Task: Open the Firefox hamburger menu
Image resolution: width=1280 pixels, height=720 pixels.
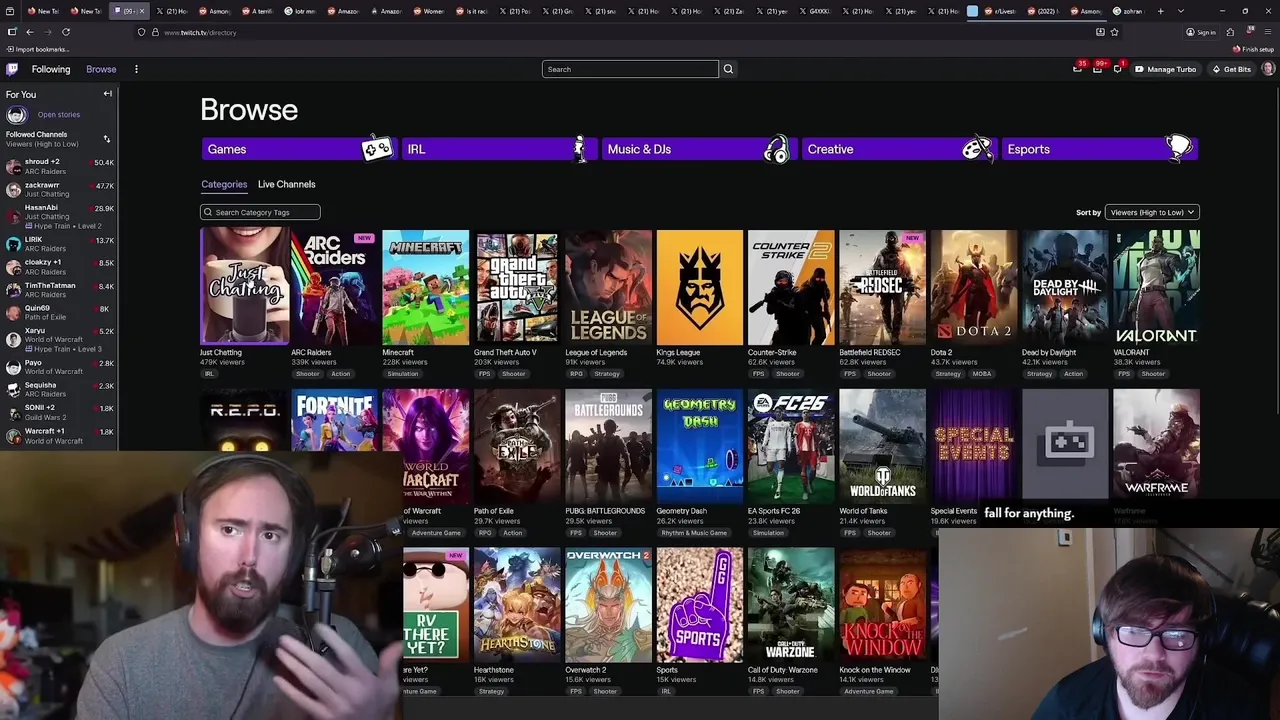Action: [x=1268, y=32]
